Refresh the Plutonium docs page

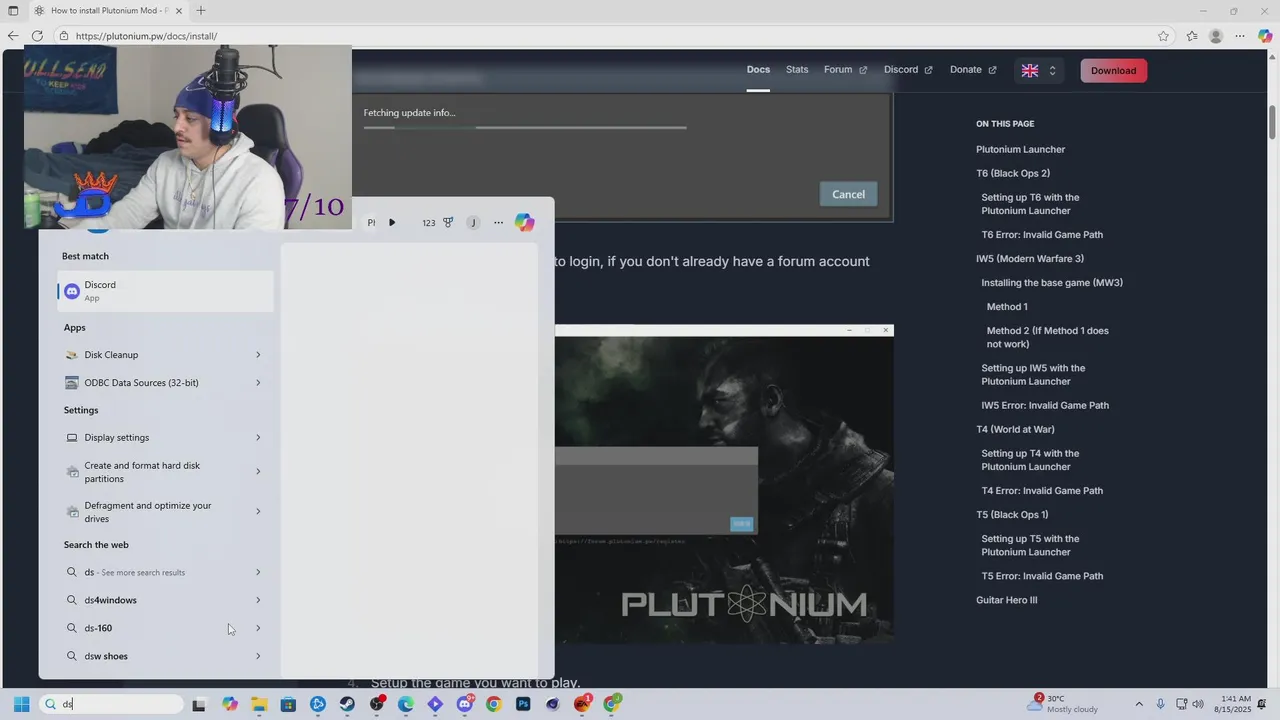click(x=37, y=36)
